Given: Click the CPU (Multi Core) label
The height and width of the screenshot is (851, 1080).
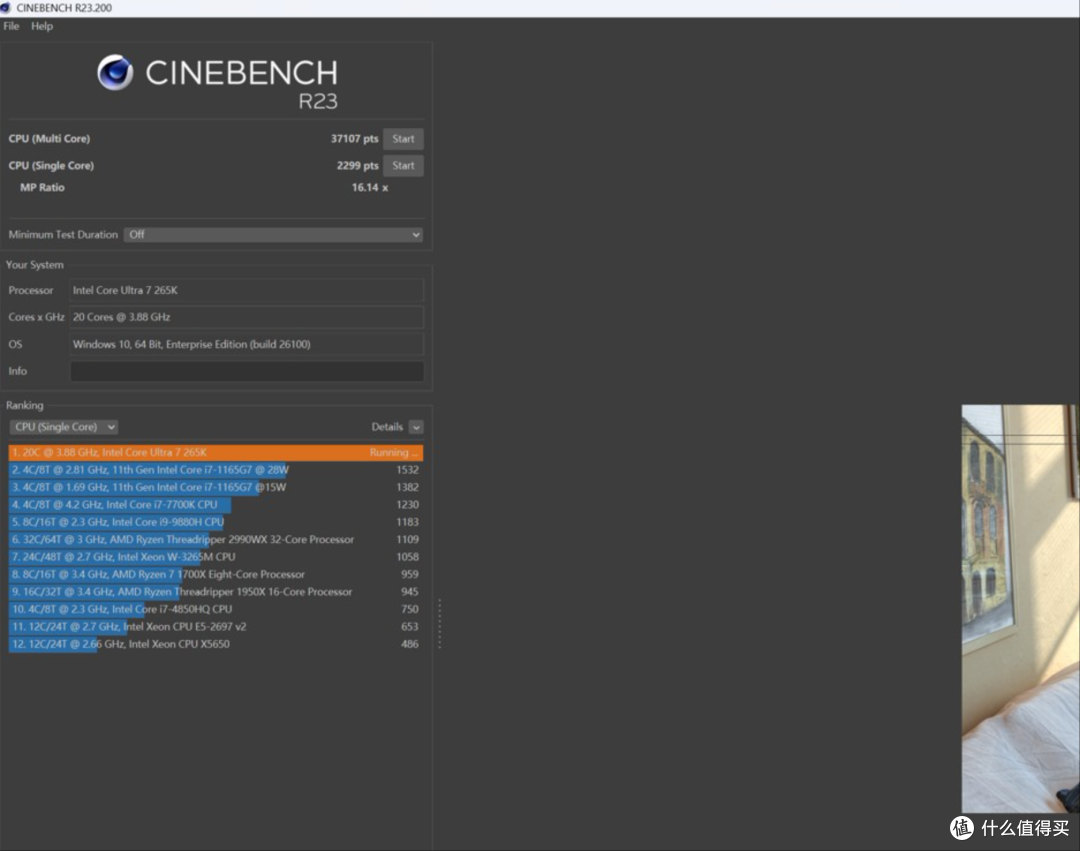Looking at the screenshot, I should pyautogui.click(x=49, y=138).
